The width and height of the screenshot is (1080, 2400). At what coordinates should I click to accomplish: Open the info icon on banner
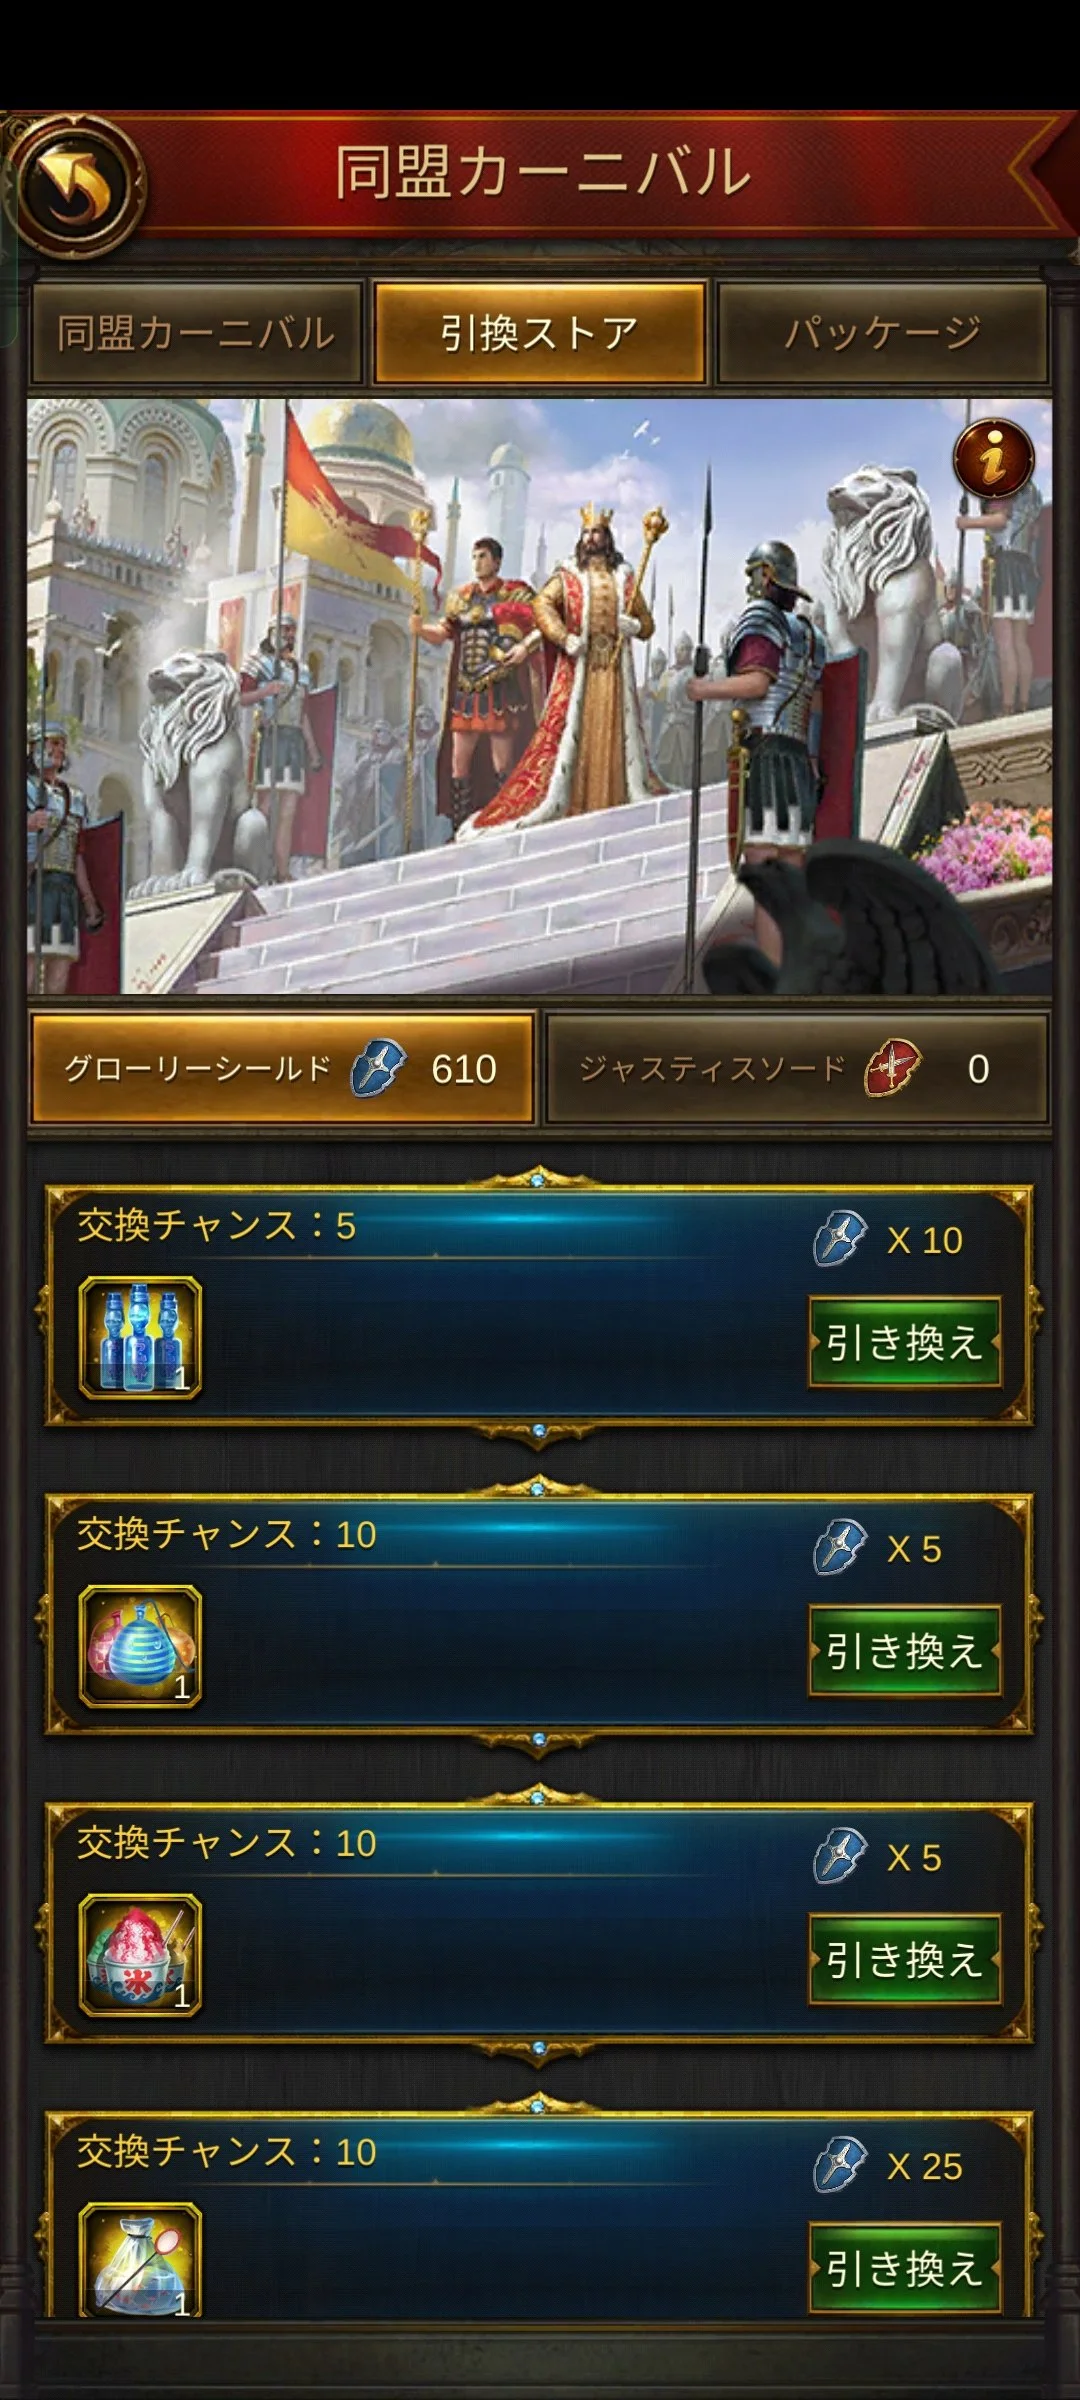(993, 459)
